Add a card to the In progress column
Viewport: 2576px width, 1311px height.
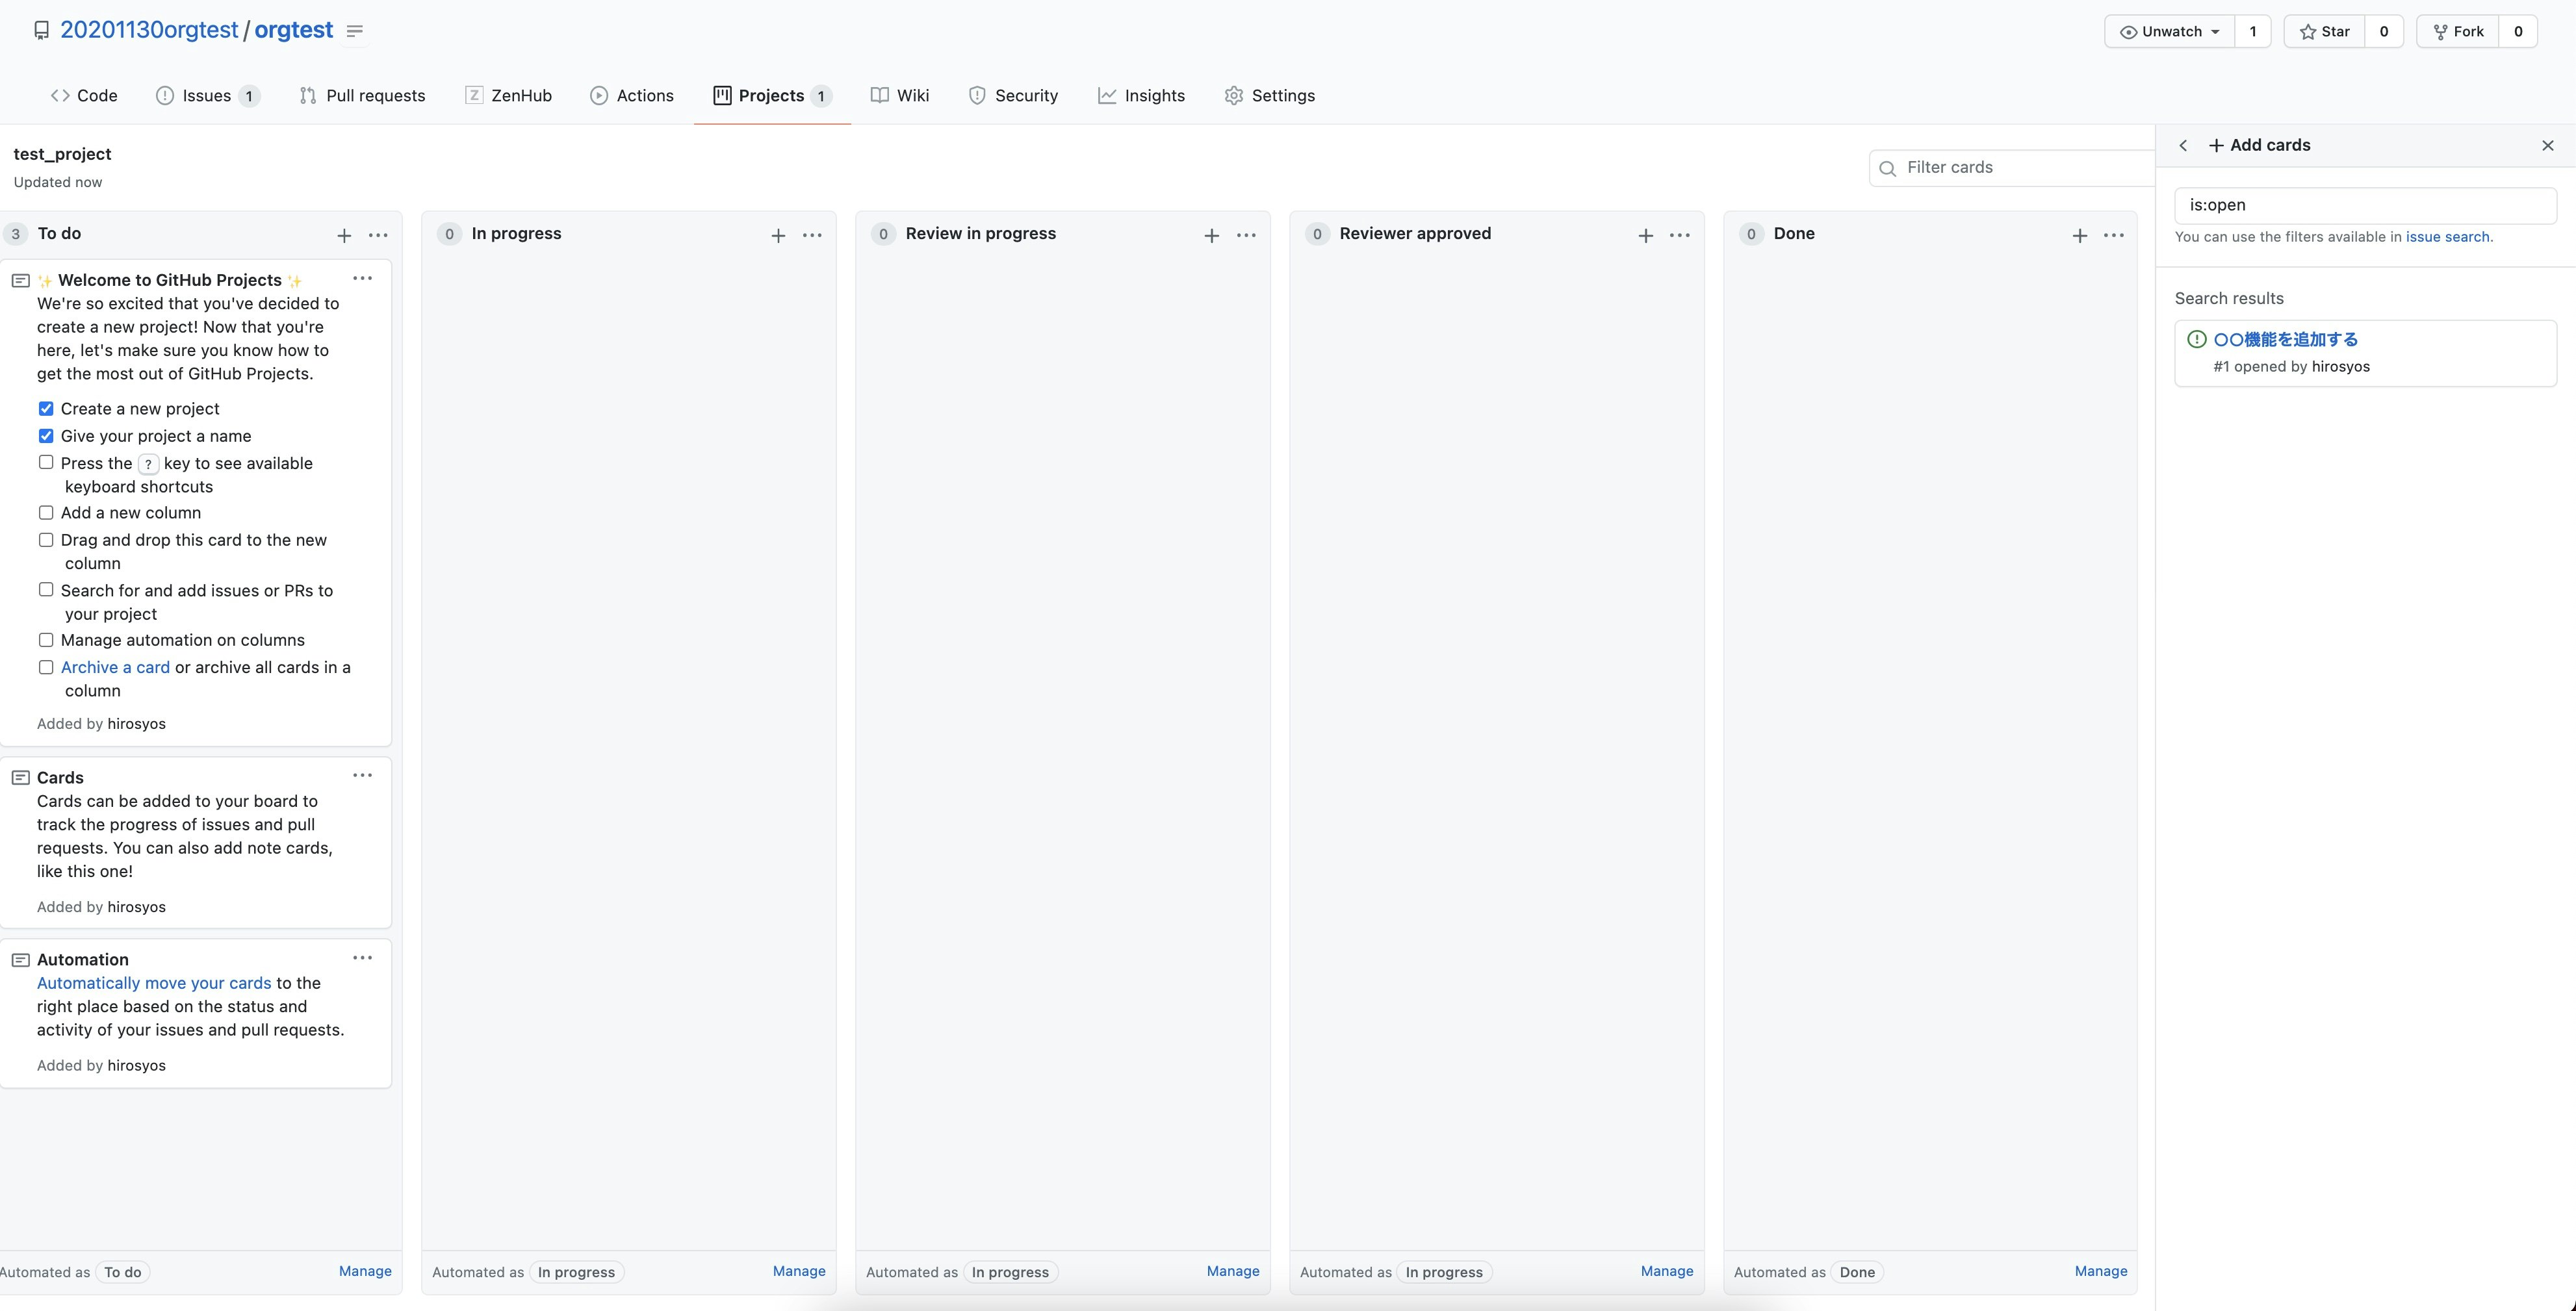(x=778, y=235)
